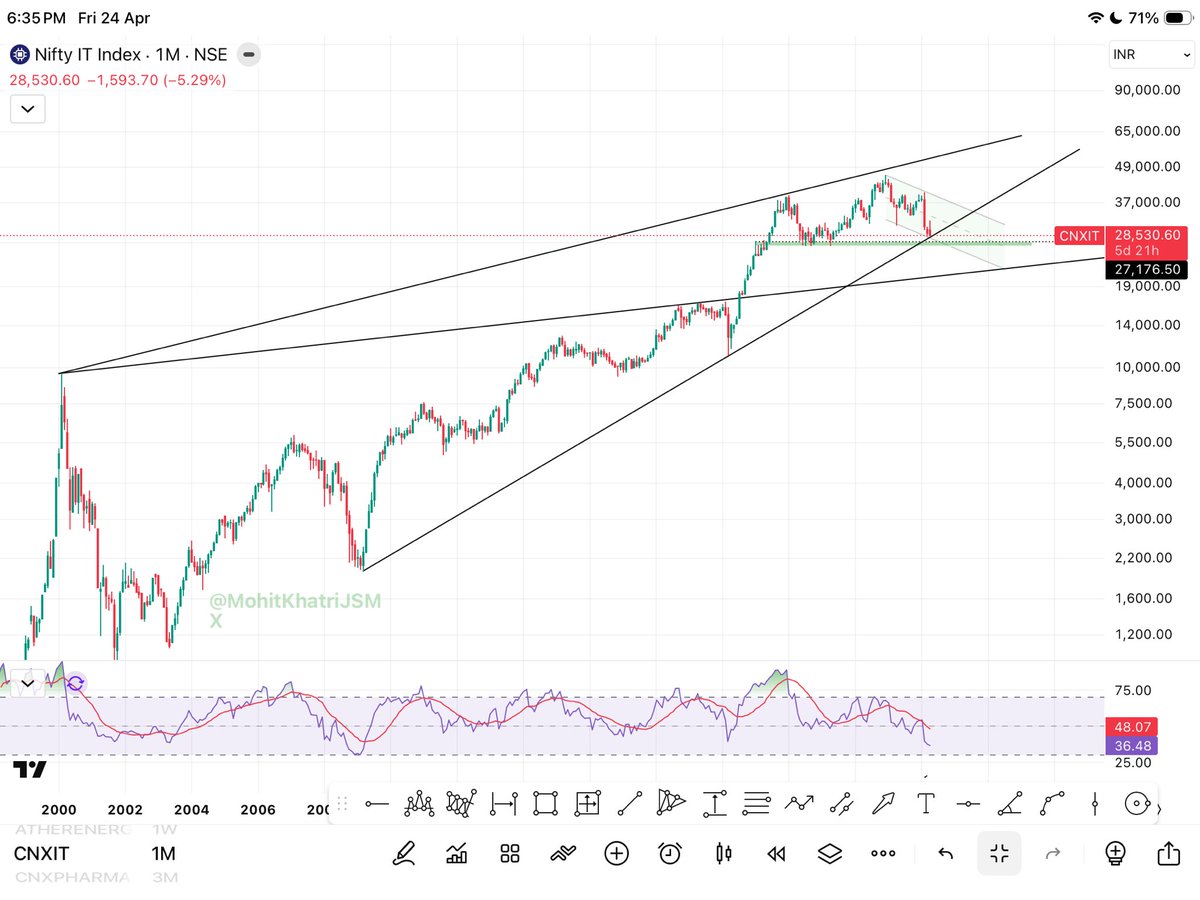Screen dimensions: 1200x900
Task: Grab the drawing toolbar handle dots
Action: tap(341, 803)
